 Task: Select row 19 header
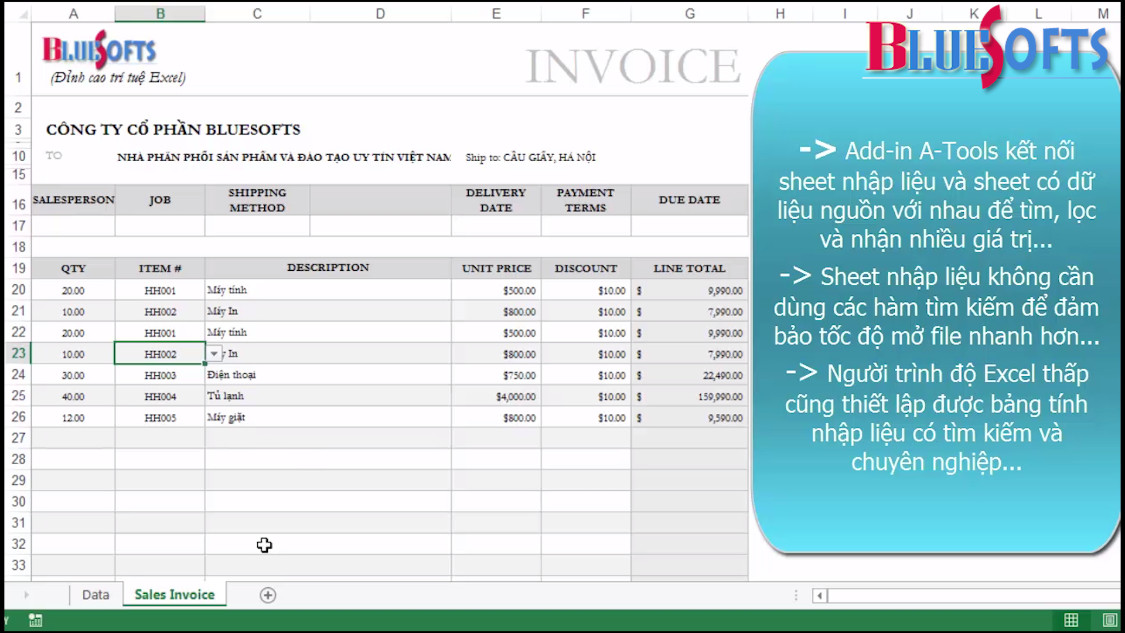click(18, 268)
